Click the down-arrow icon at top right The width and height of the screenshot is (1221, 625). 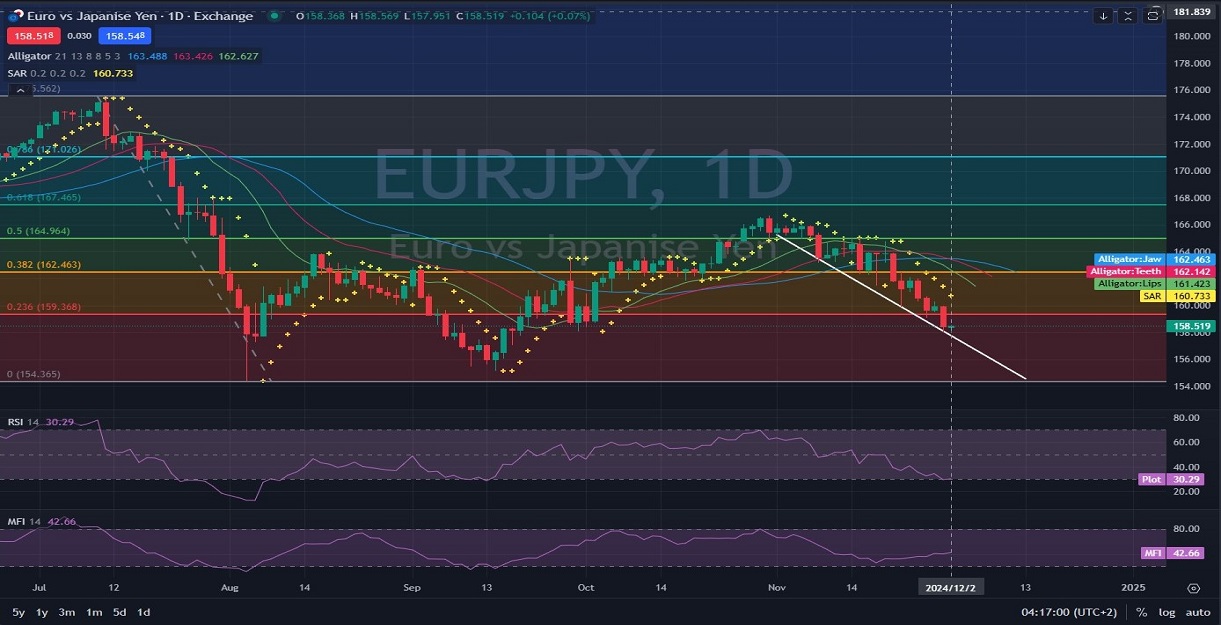(x=1103, y=15)
